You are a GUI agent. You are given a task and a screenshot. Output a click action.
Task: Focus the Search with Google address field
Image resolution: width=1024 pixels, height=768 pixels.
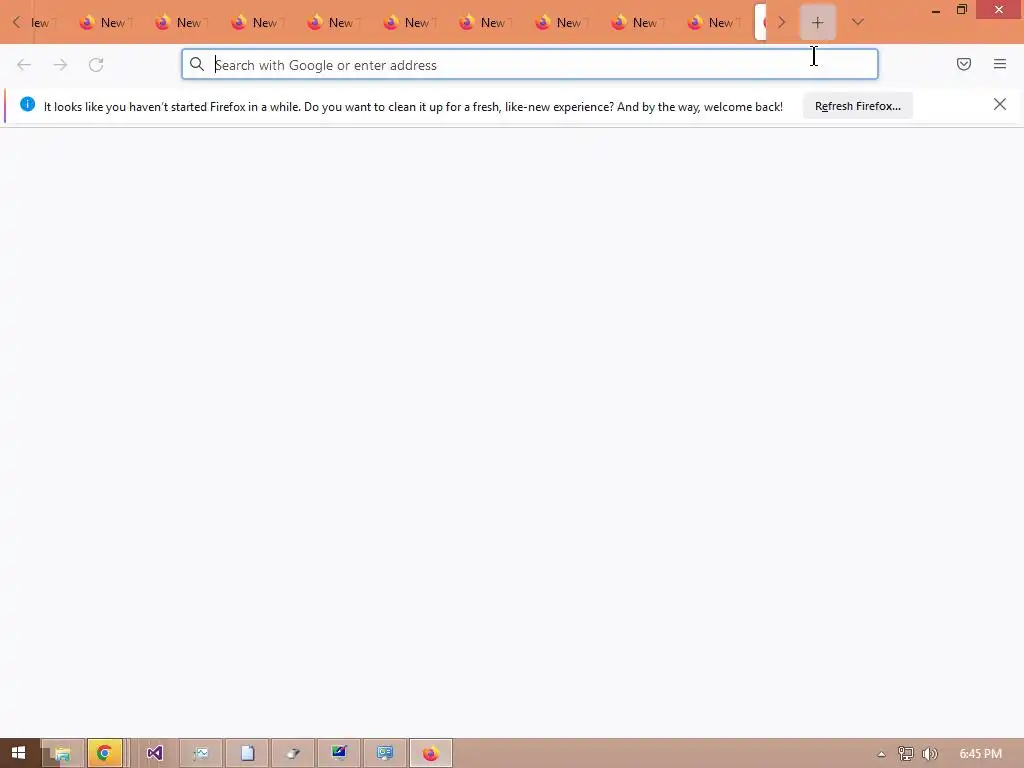(530, 64)
